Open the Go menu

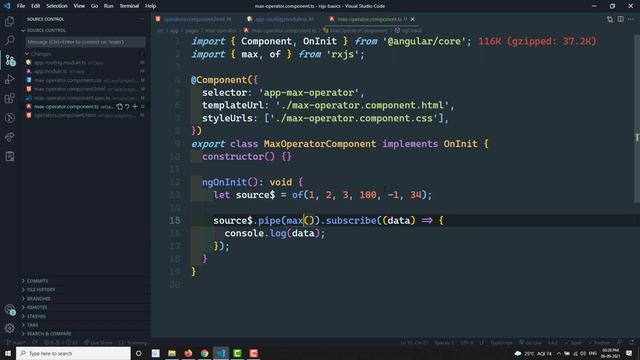pyautogui.click(x=94, y=6)
